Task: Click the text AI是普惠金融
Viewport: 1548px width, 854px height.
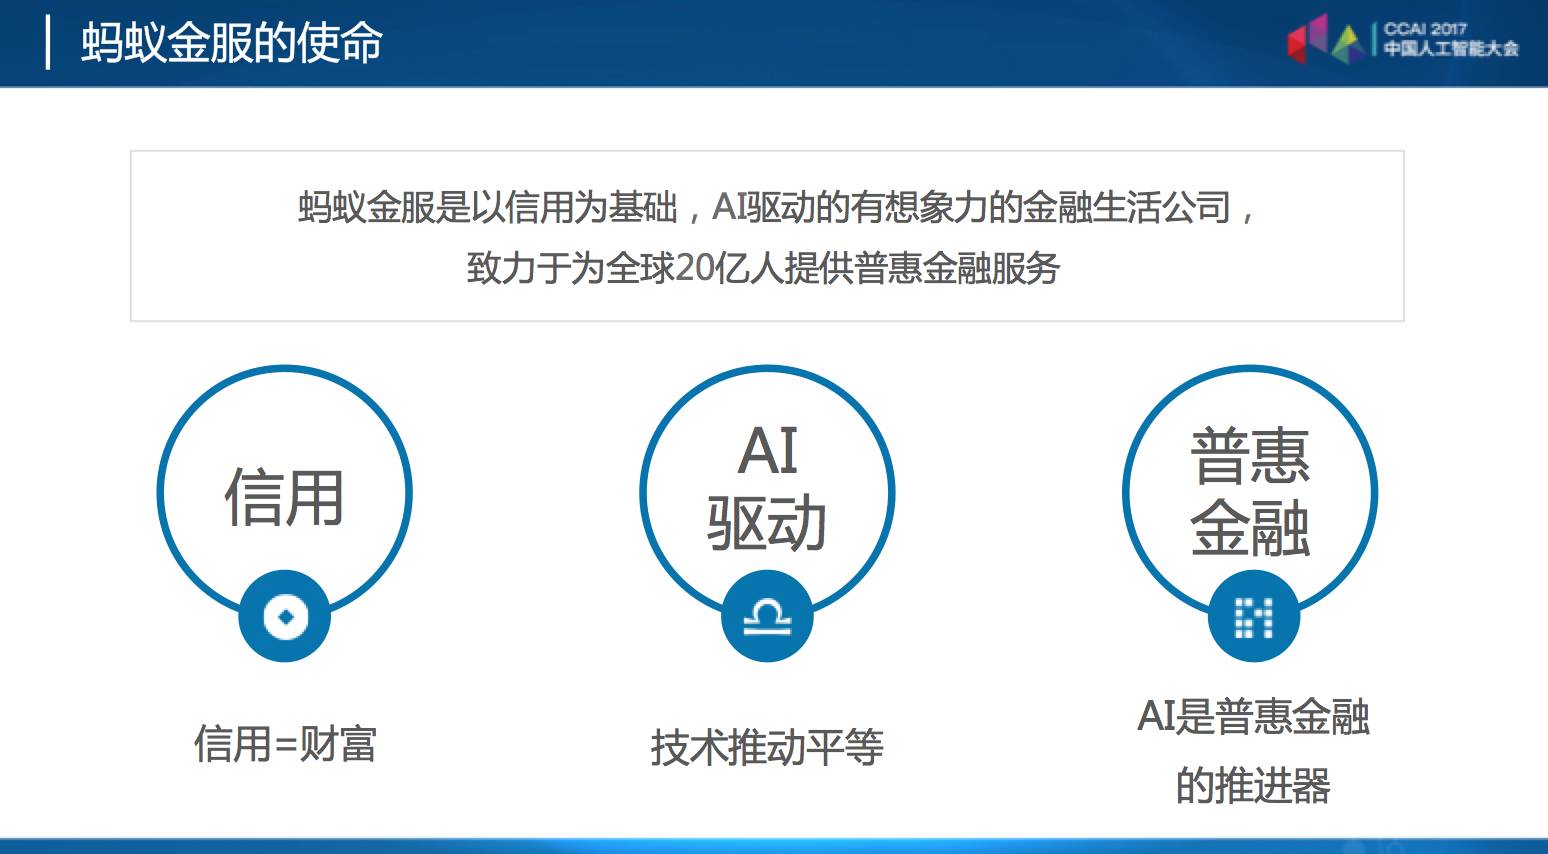Action: [x=1253, y=717]
